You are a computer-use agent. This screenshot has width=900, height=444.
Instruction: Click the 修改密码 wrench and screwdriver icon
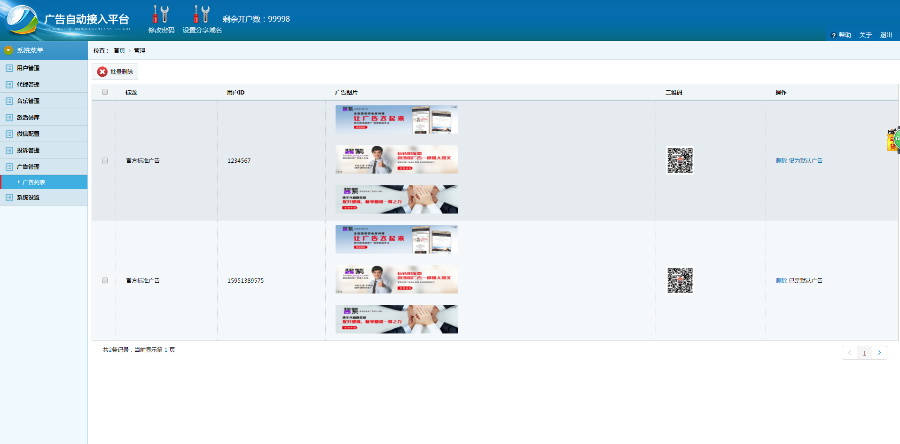pos(161,14)
